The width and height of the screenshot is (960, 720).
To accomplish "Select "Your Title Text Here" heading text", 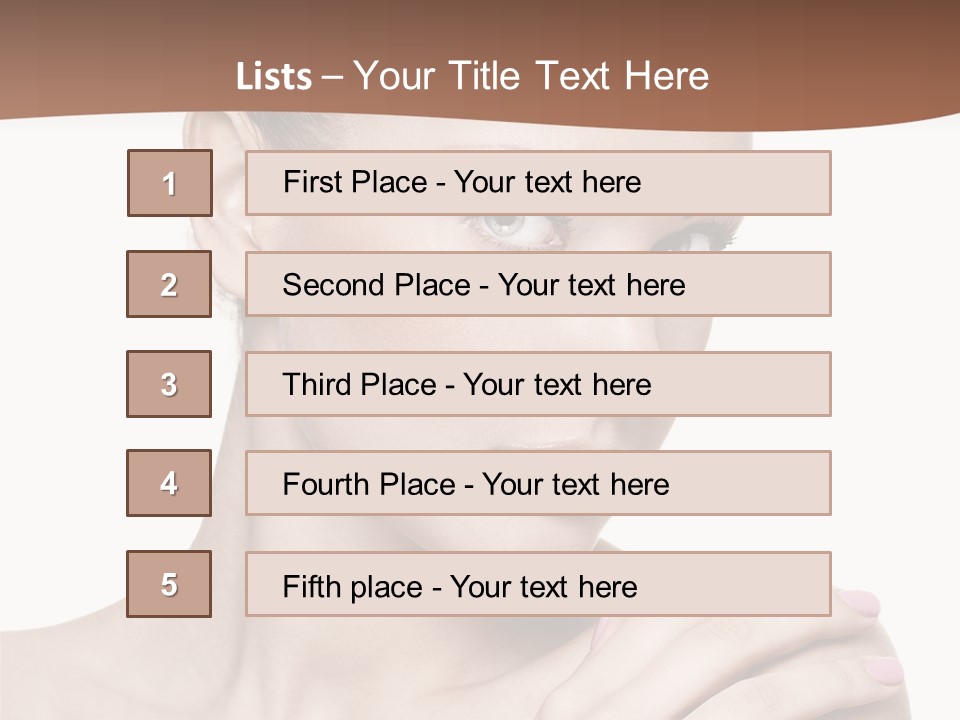I will click(x=531, y=76).
